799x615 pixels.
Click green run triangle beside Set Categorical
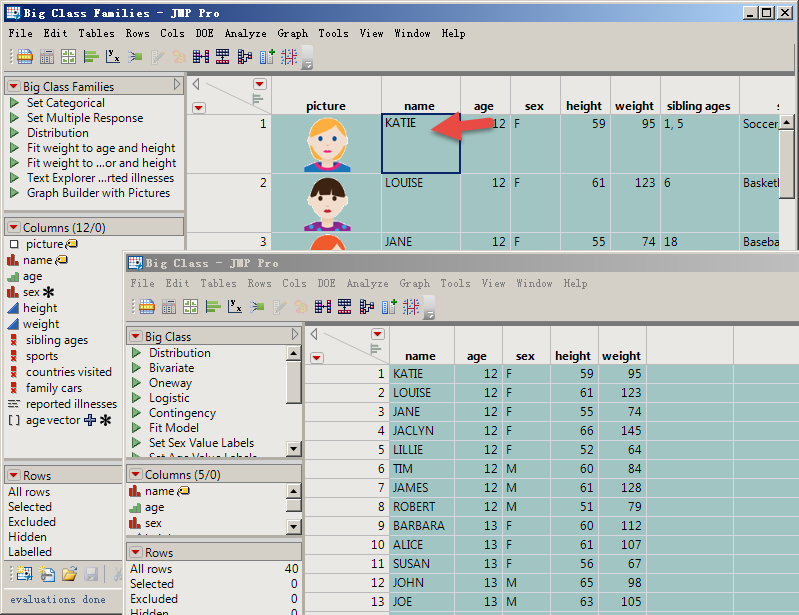[14, 103]
